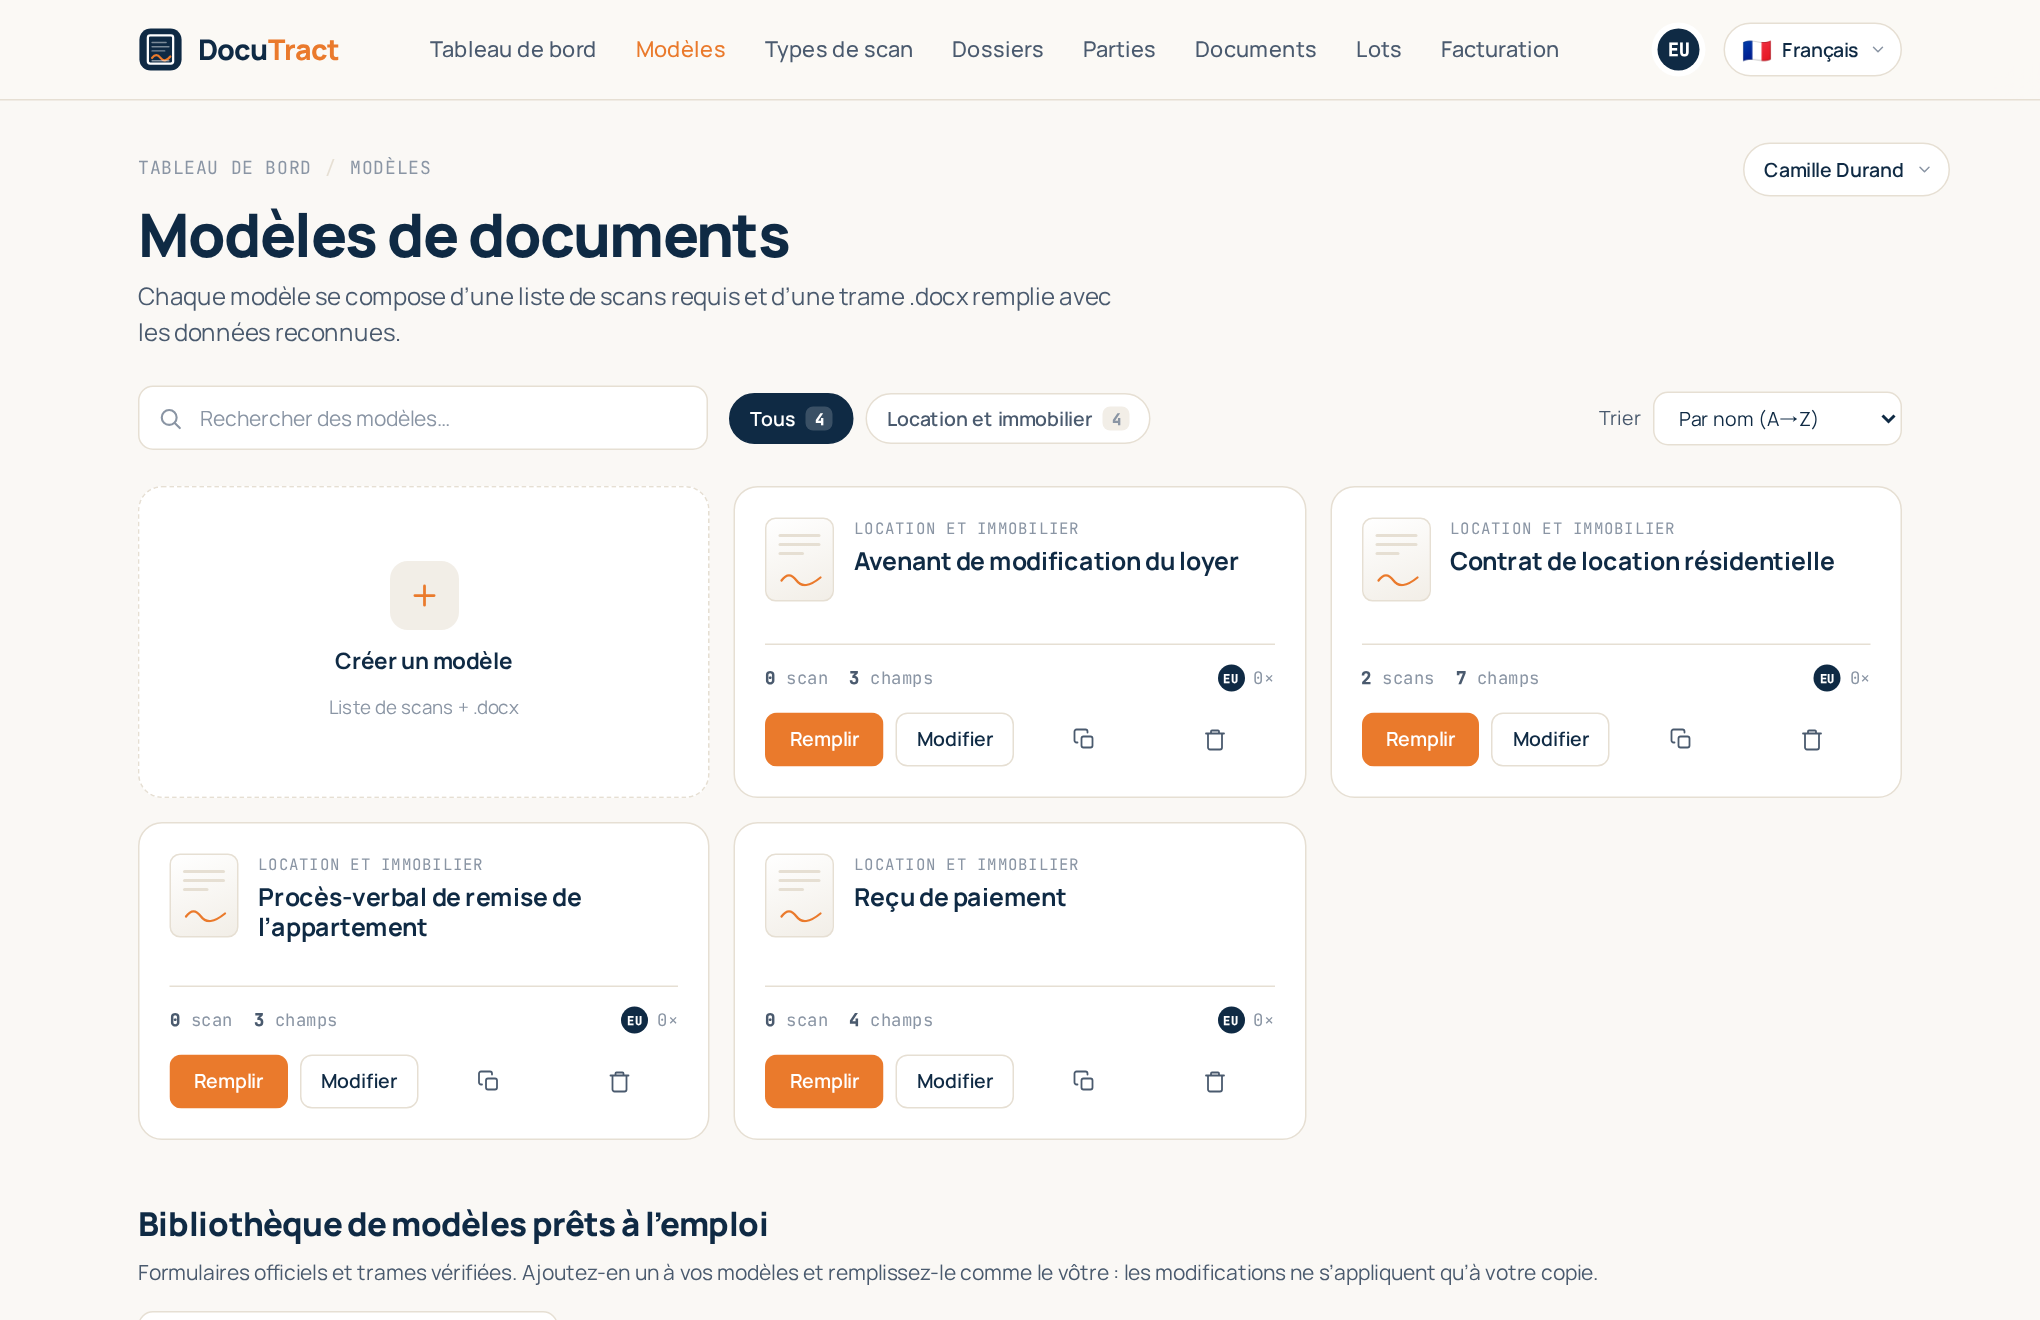The image size is (2040, 1320).
Task: Delete the Reçu de paiement model
Action: point(1215,1081)
